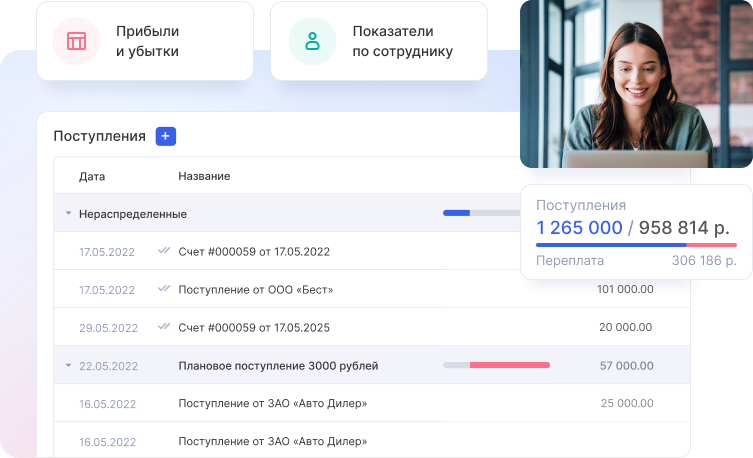Viewport: 753px width, 458px height.
Task: Click the Дата column header
Action: (x=92, y=176)
